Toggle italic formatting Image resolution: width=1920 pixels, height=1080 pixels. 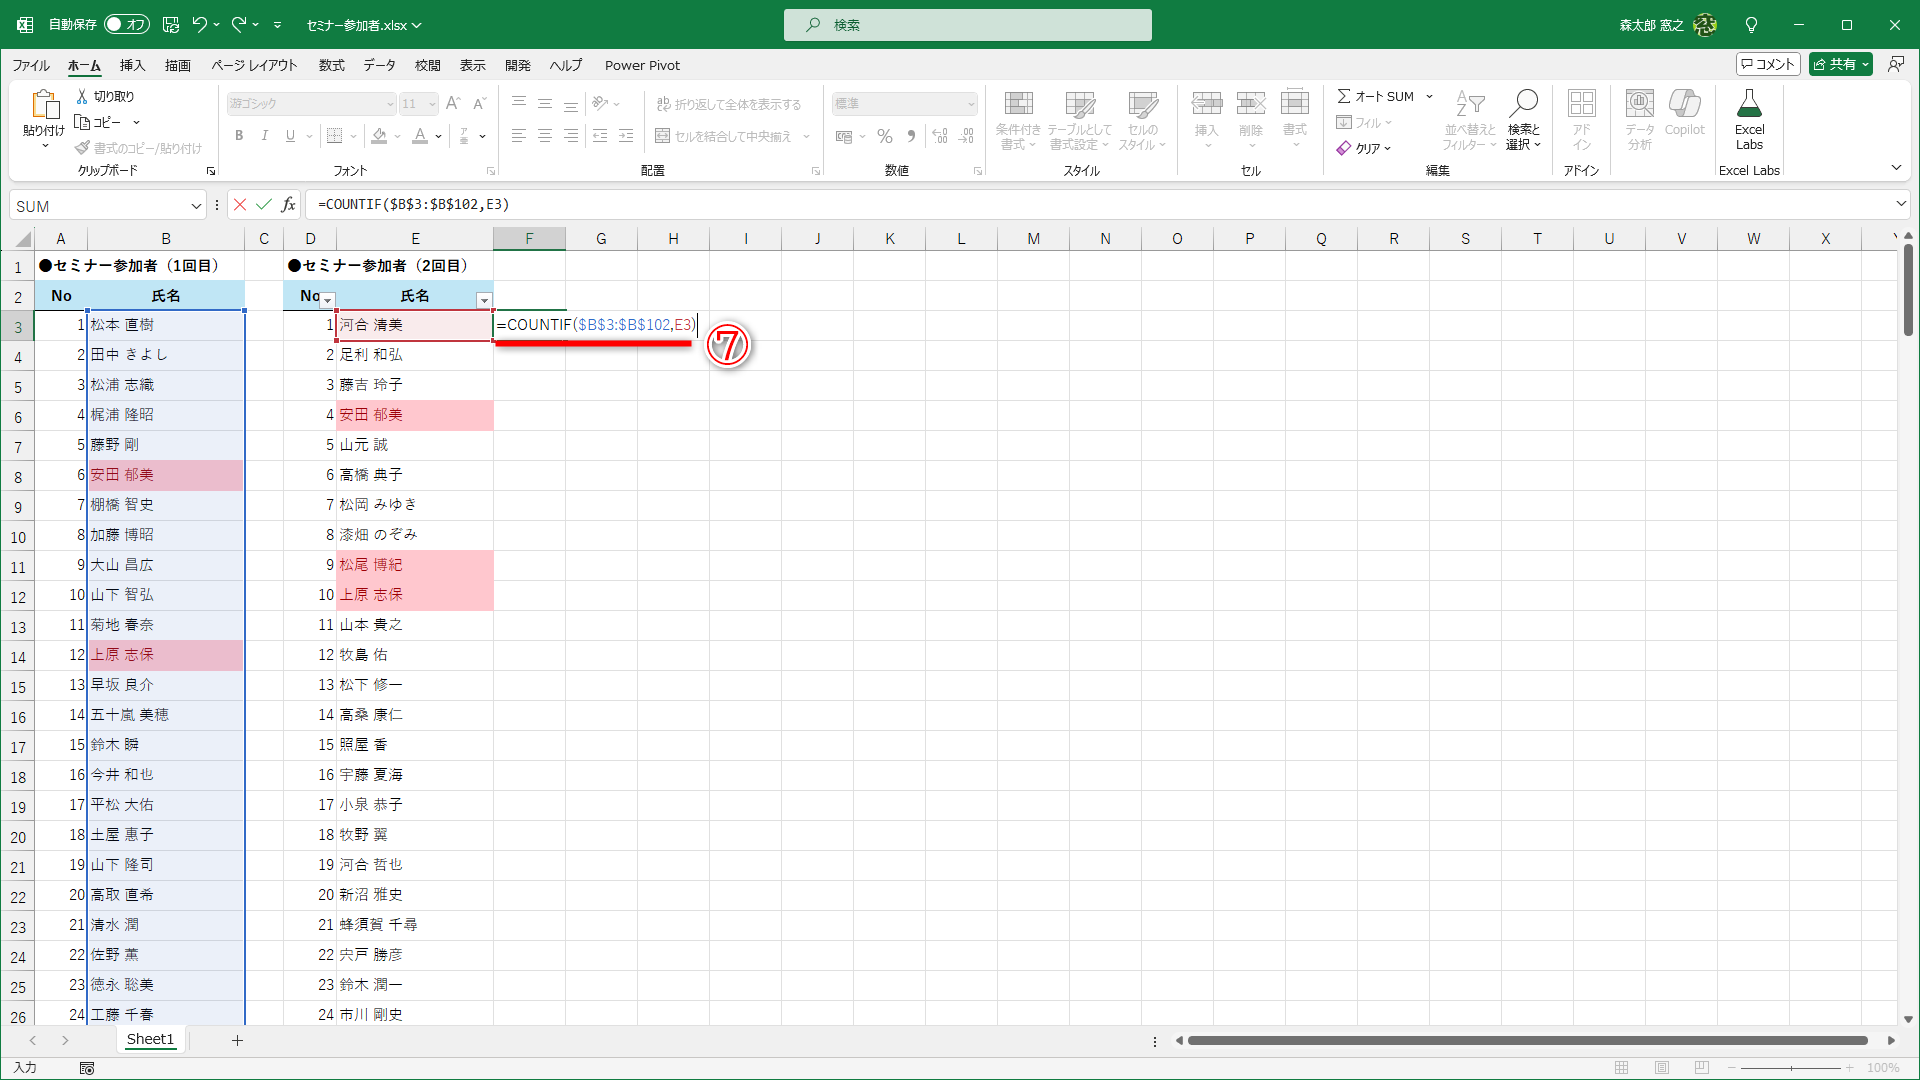264,135
